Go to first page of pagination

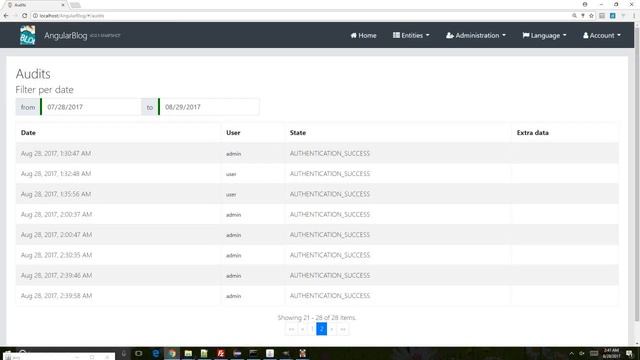pos(291,329)
